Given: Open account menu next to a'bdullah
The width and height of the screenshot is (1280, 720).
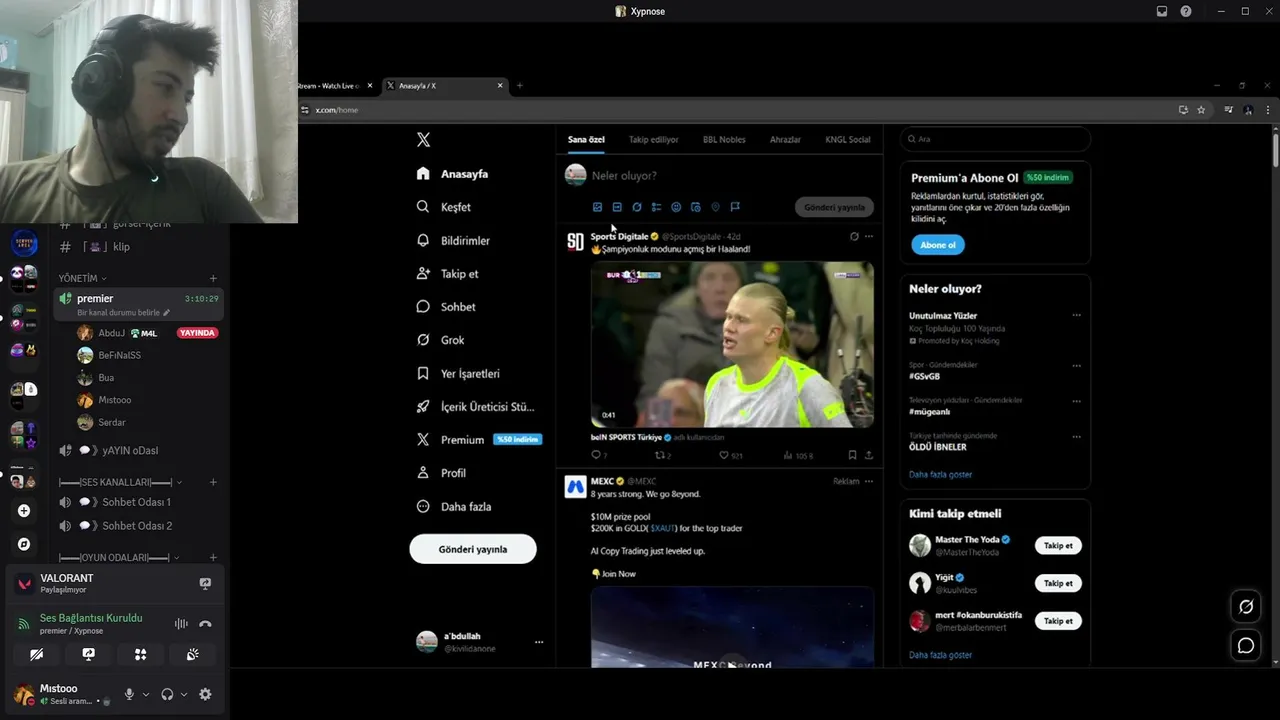Looking at the screenshot, I should click(x=539, y=642).
